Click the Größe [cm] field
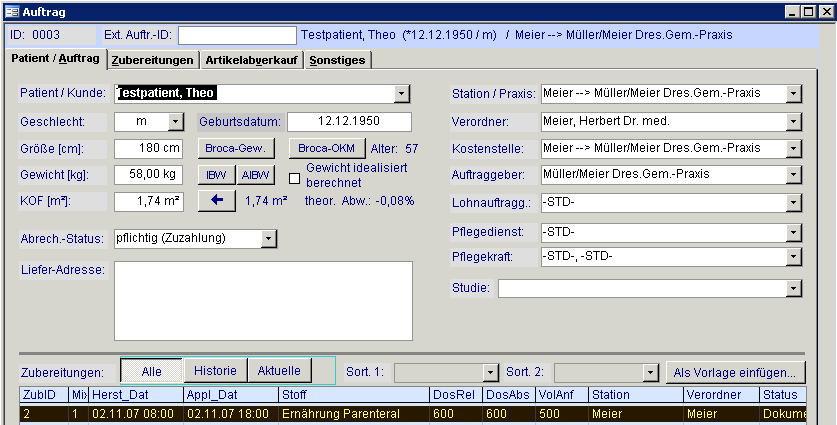 click(x=148, y=148)
